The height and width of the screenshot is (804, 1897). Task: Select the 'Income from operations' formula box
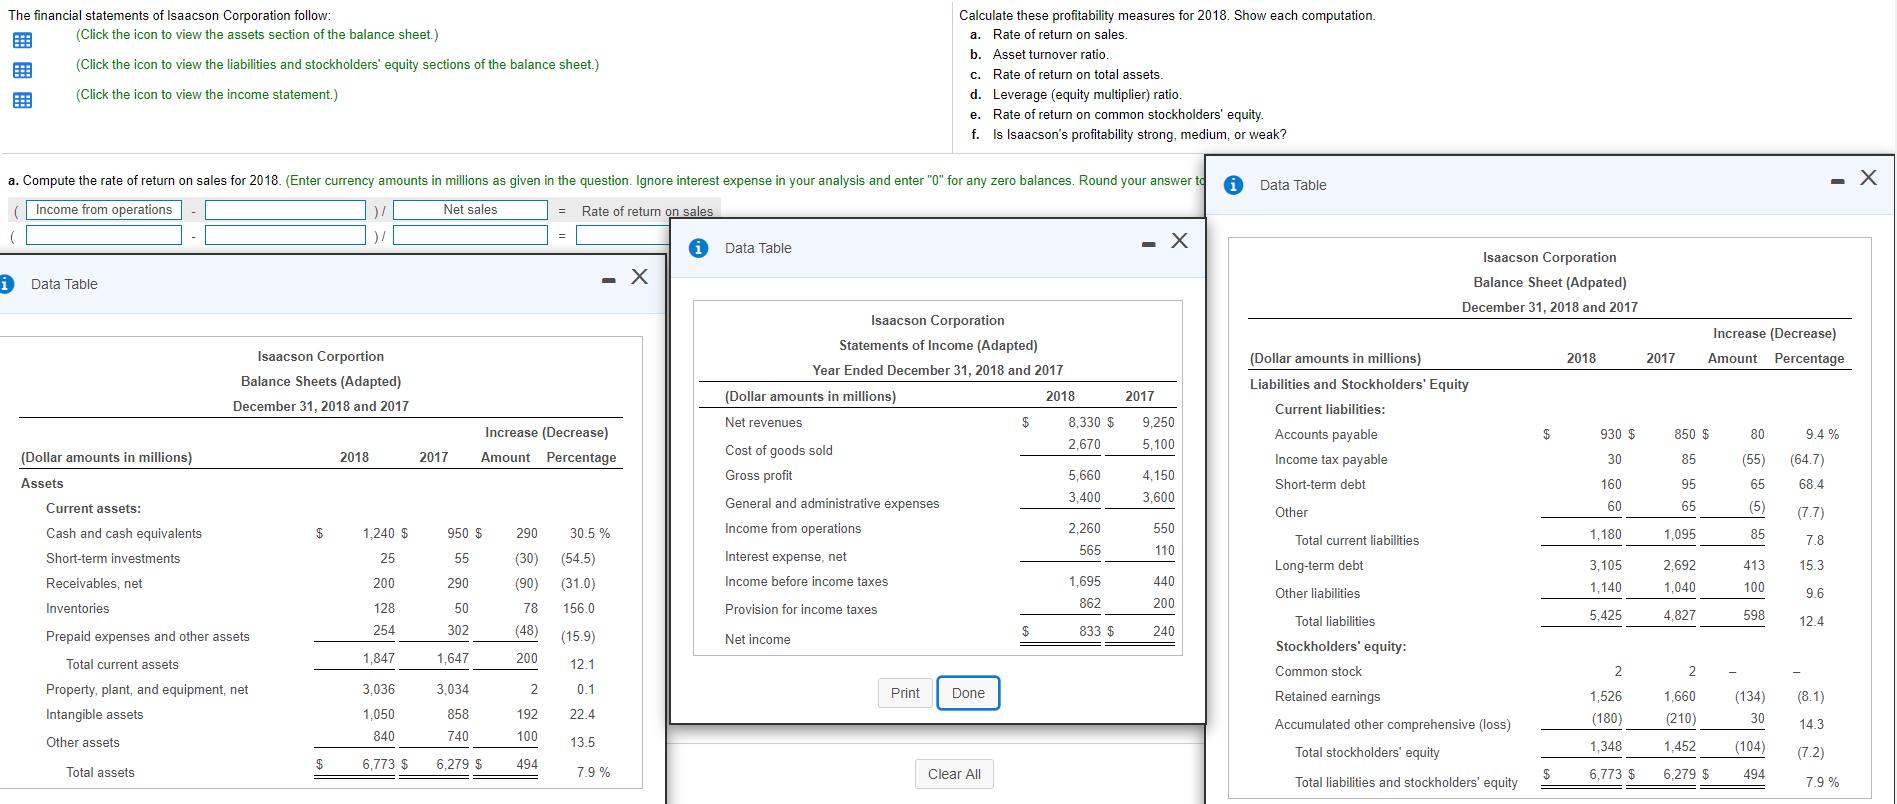(x=104, y=210)
